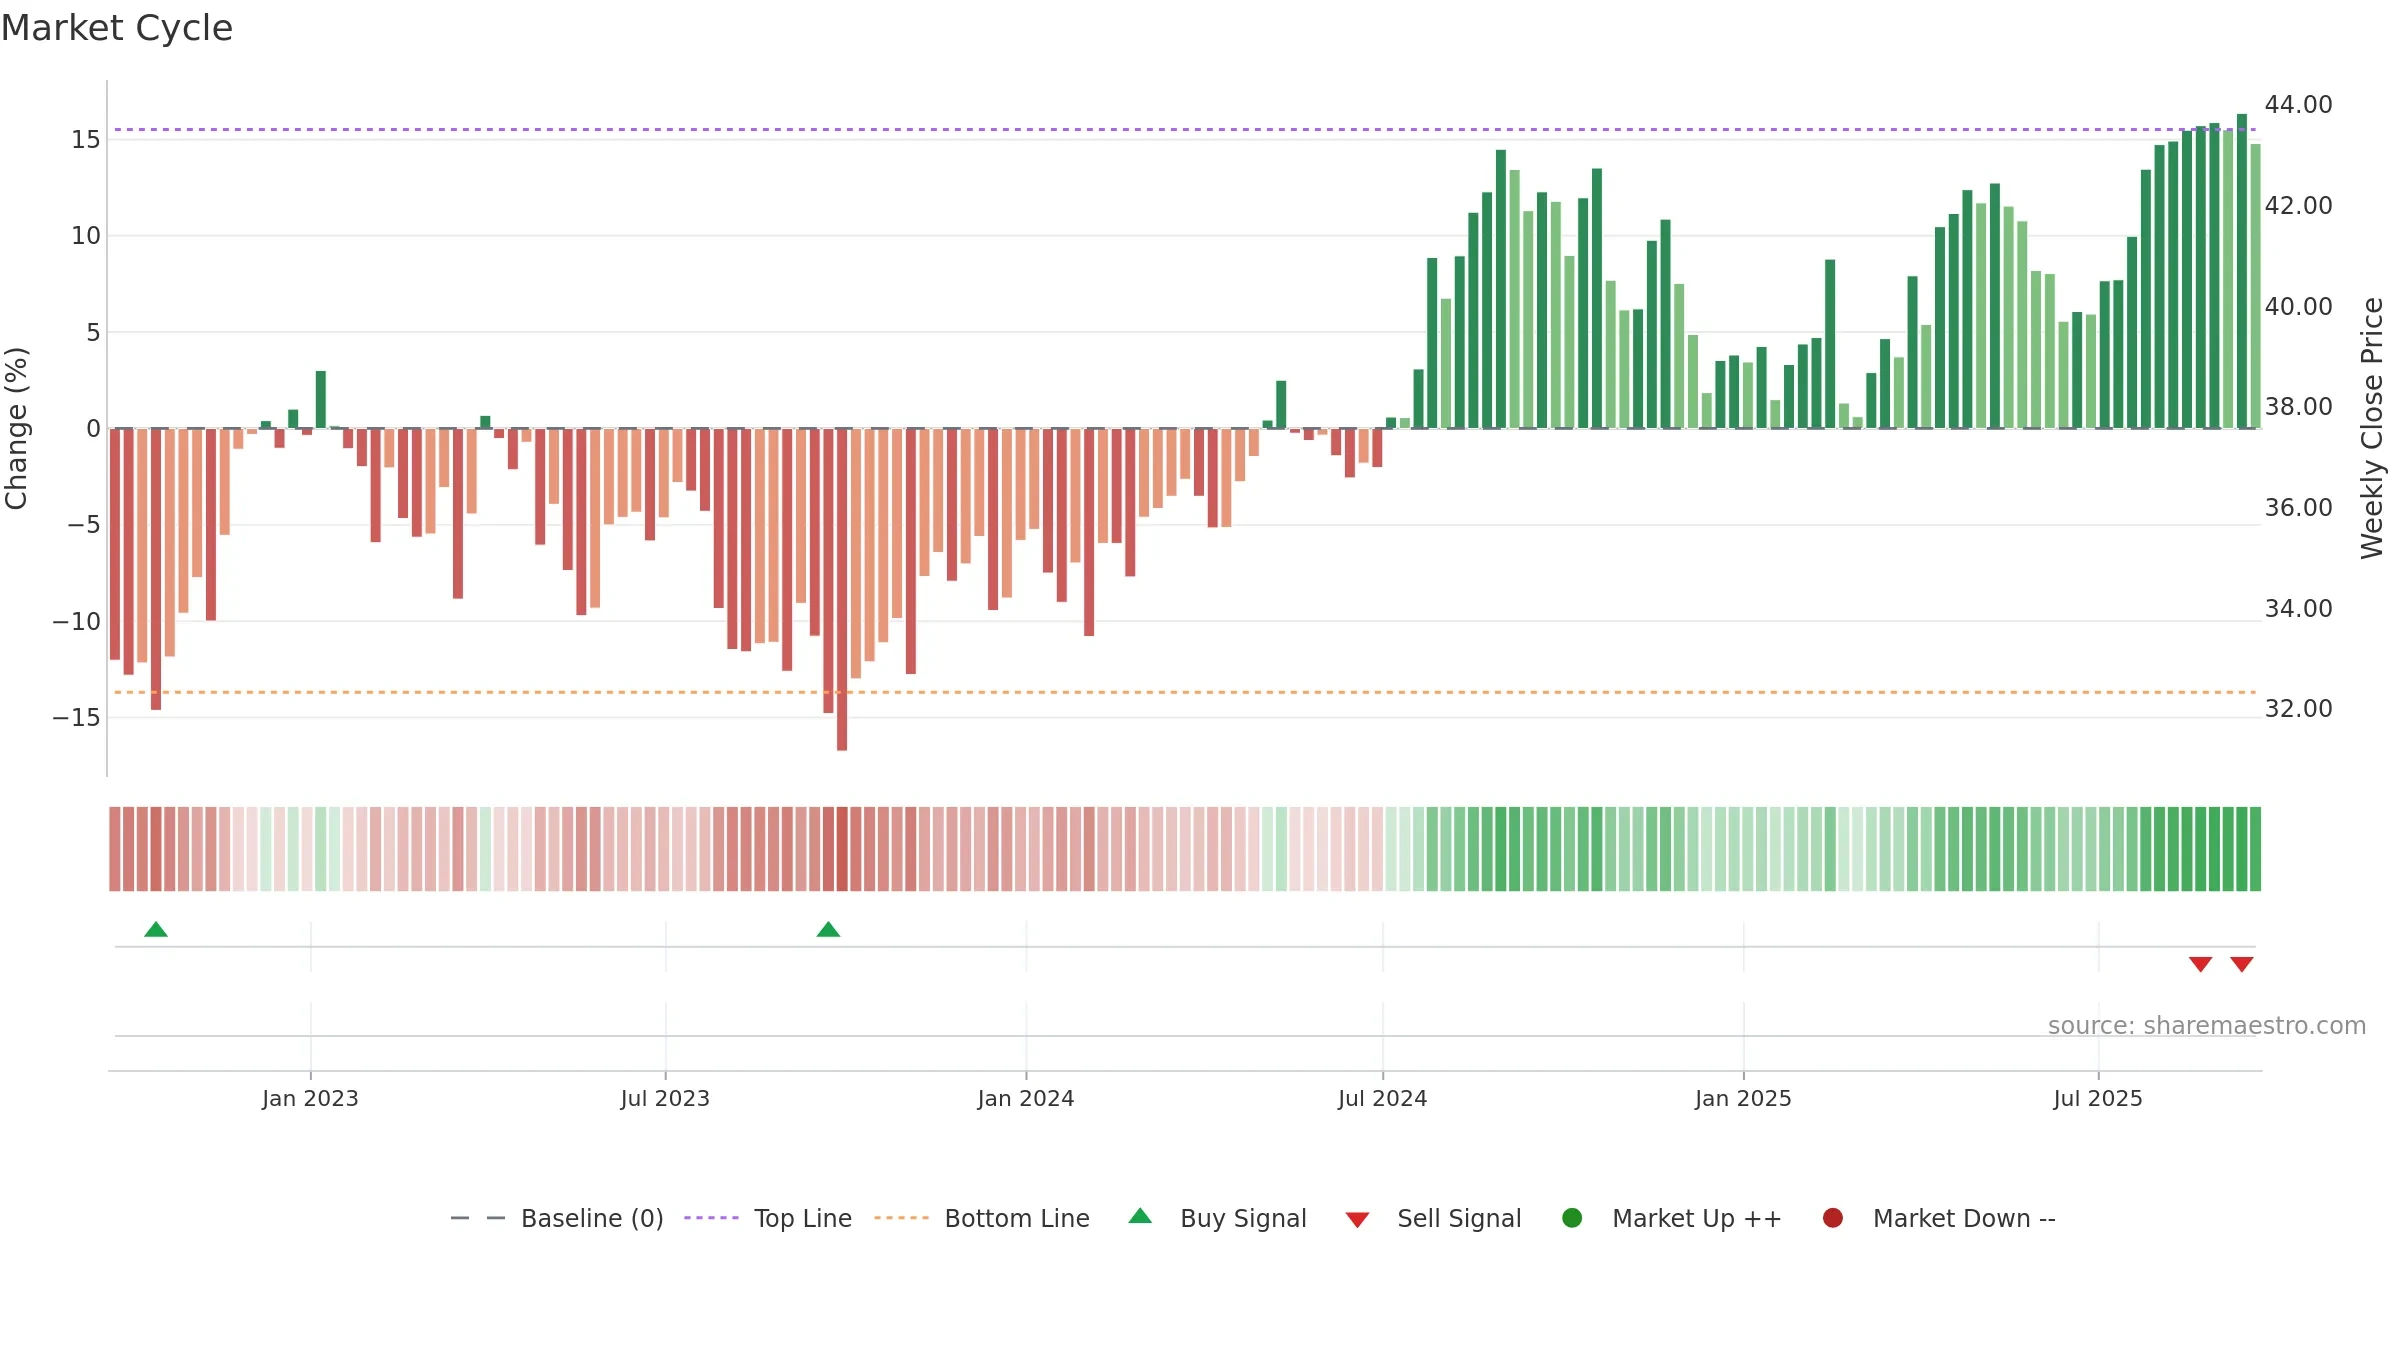The height and width of the screenshot is (1350, 2400).
Task: Select the first green buy signal triangle
Action: click(x=156, y=929)
